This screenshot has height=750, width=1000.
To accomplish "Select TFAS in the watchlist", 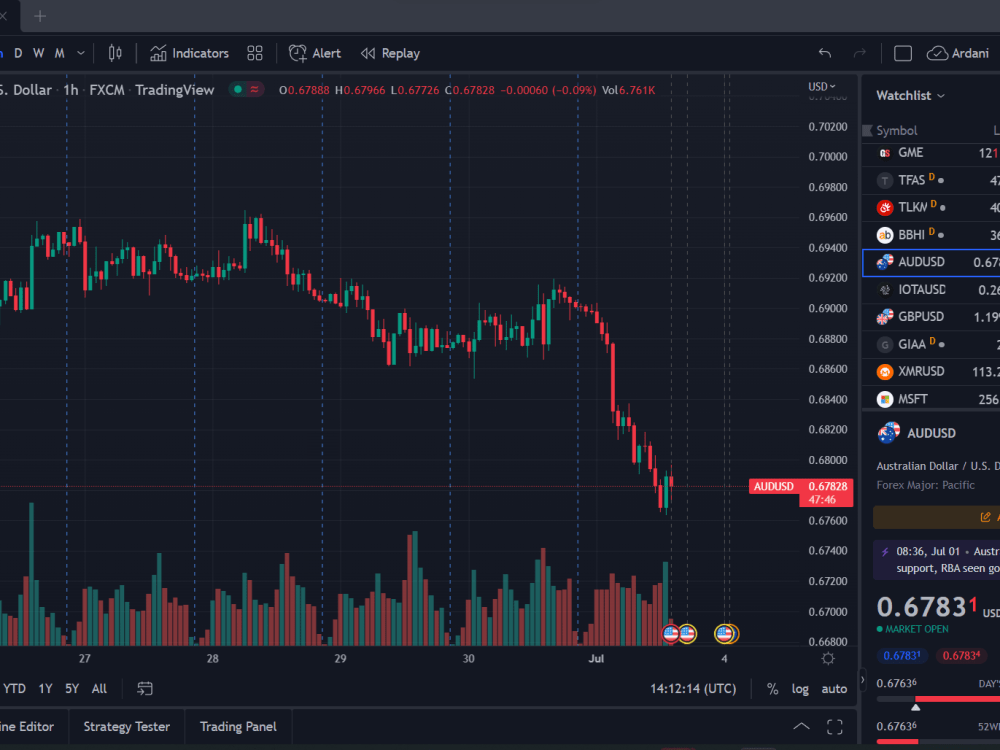I will [x=931, y=180].
